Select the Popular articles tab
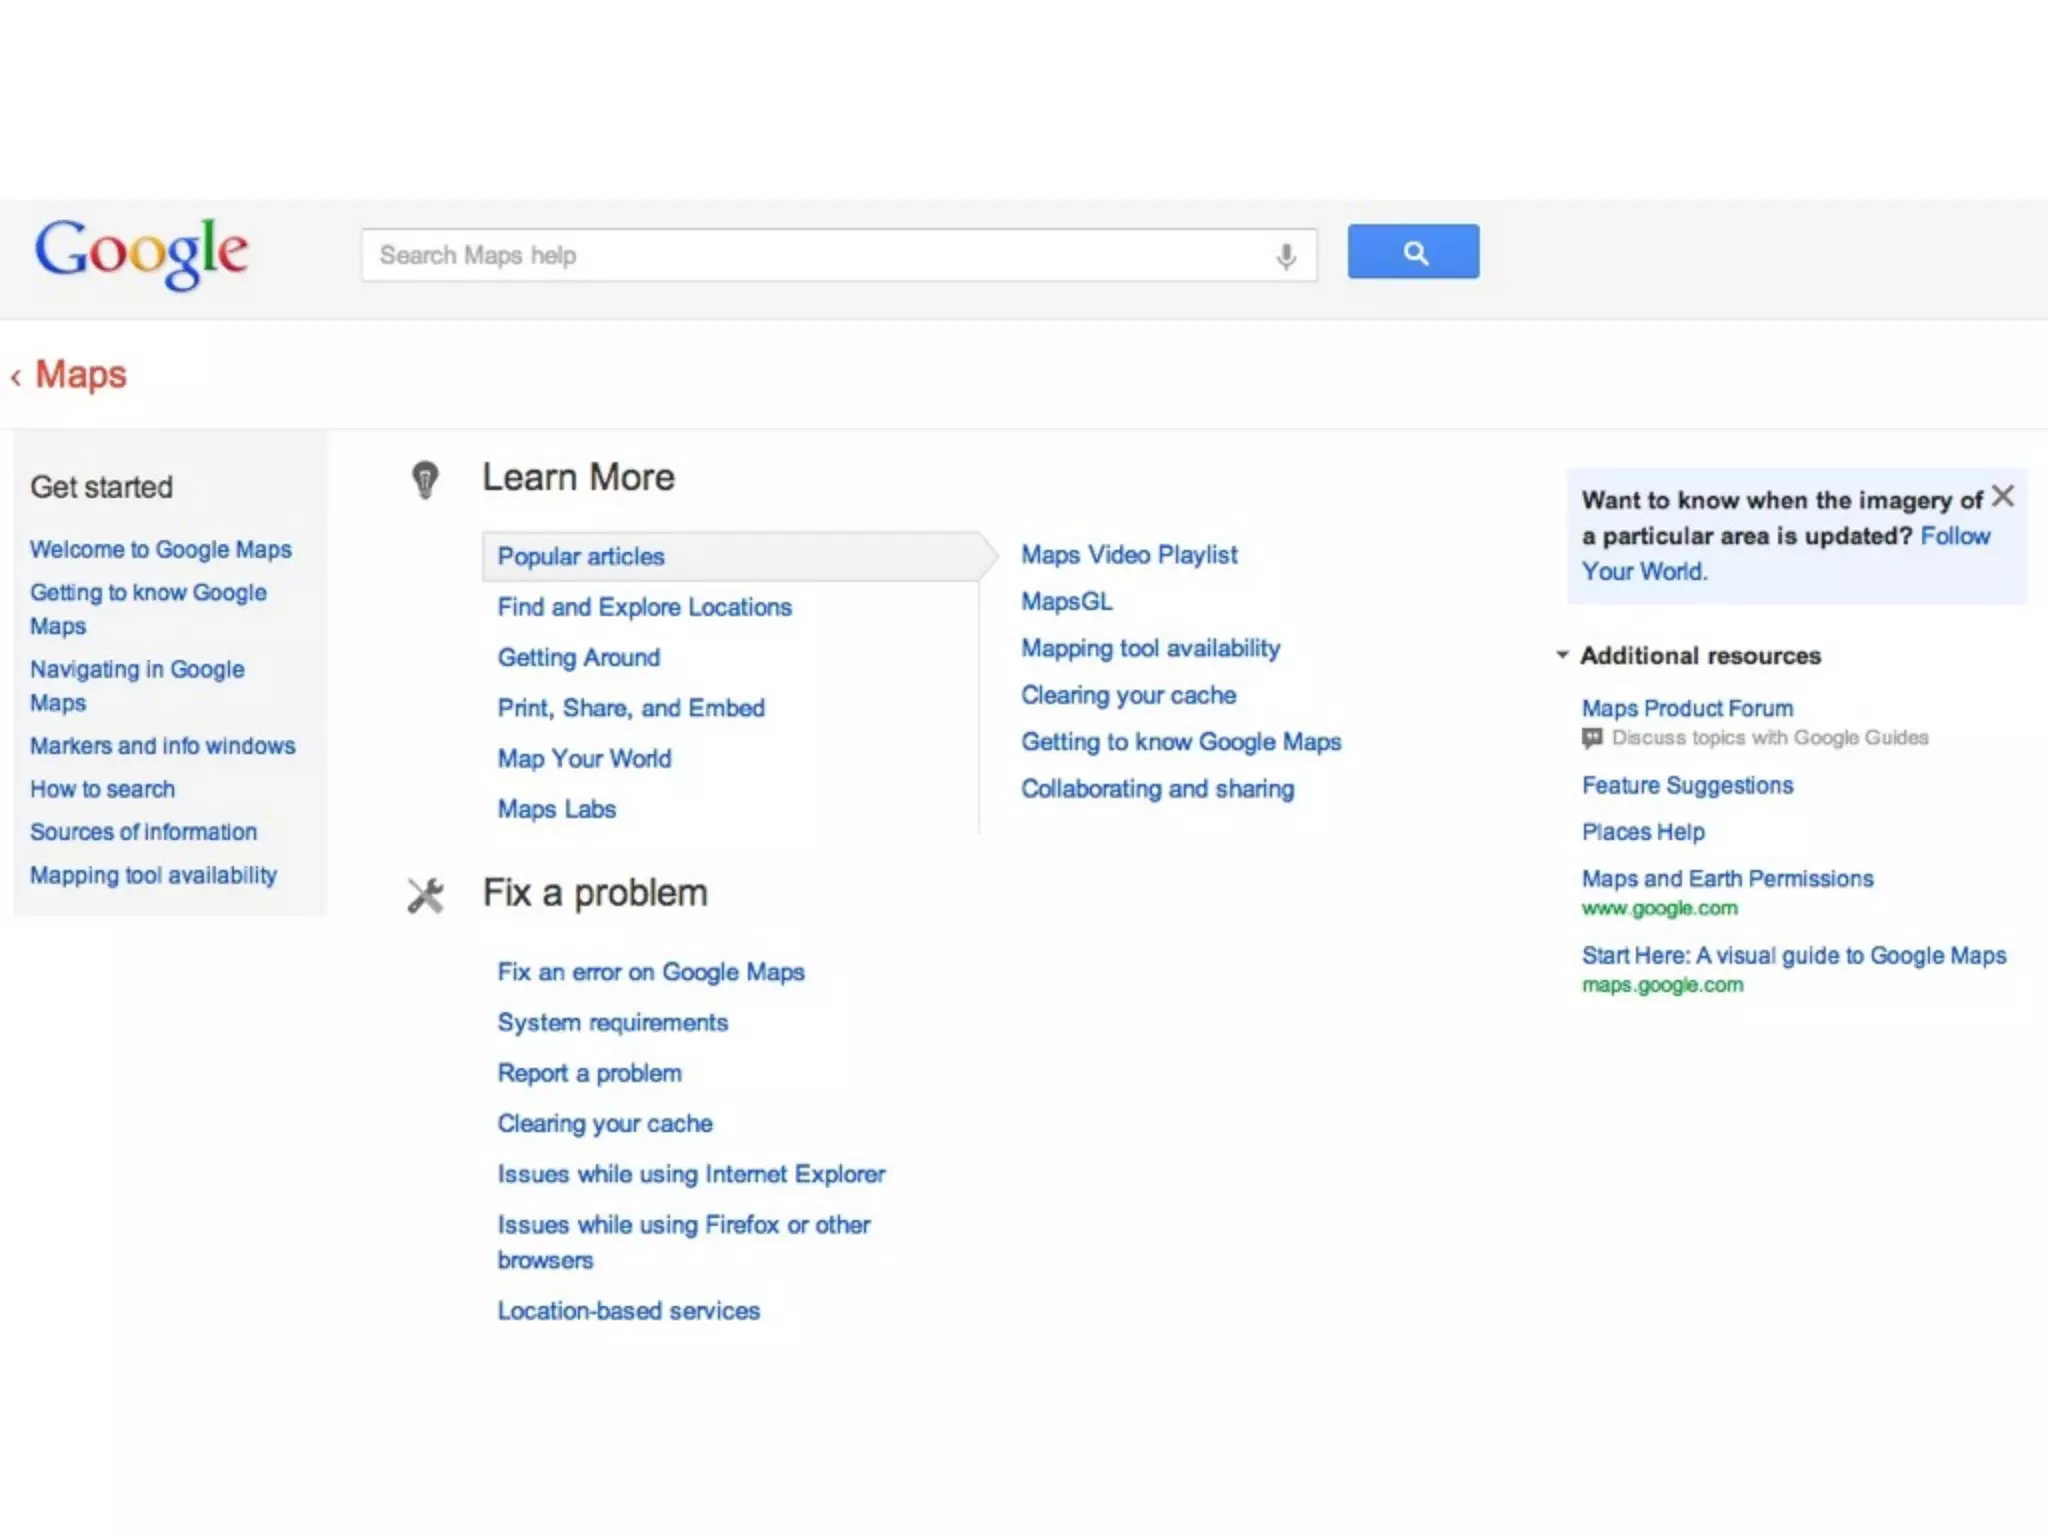 coord(581,556)
